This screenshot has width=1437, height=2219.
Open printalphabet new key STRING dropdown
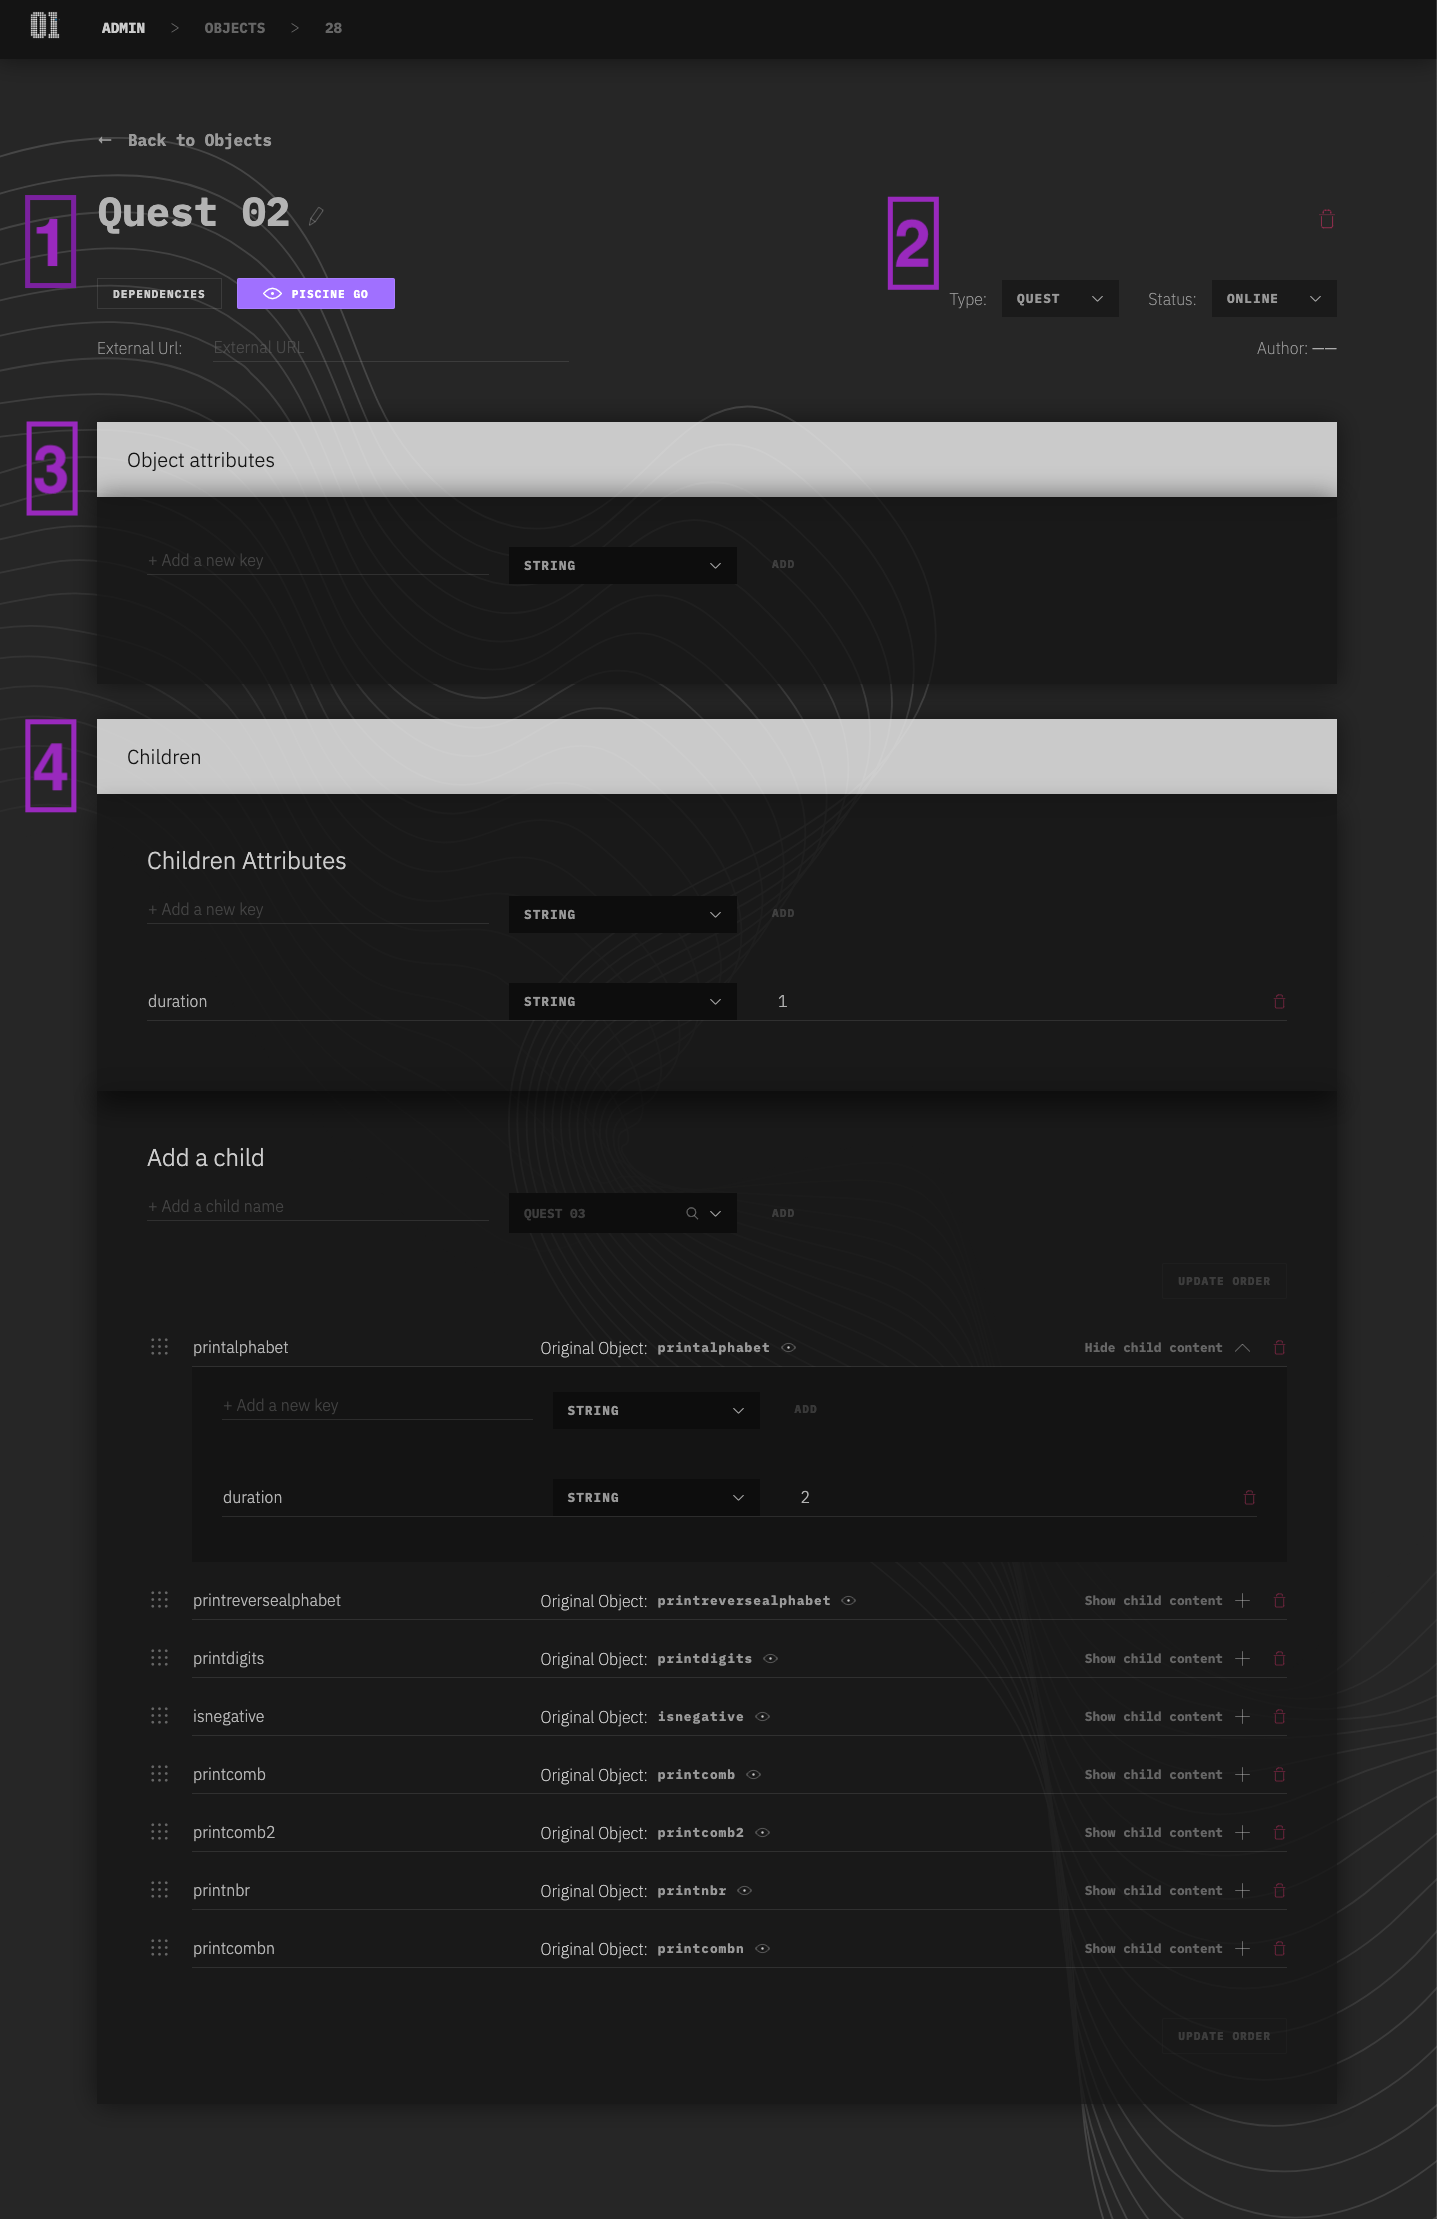(656, 1410)
